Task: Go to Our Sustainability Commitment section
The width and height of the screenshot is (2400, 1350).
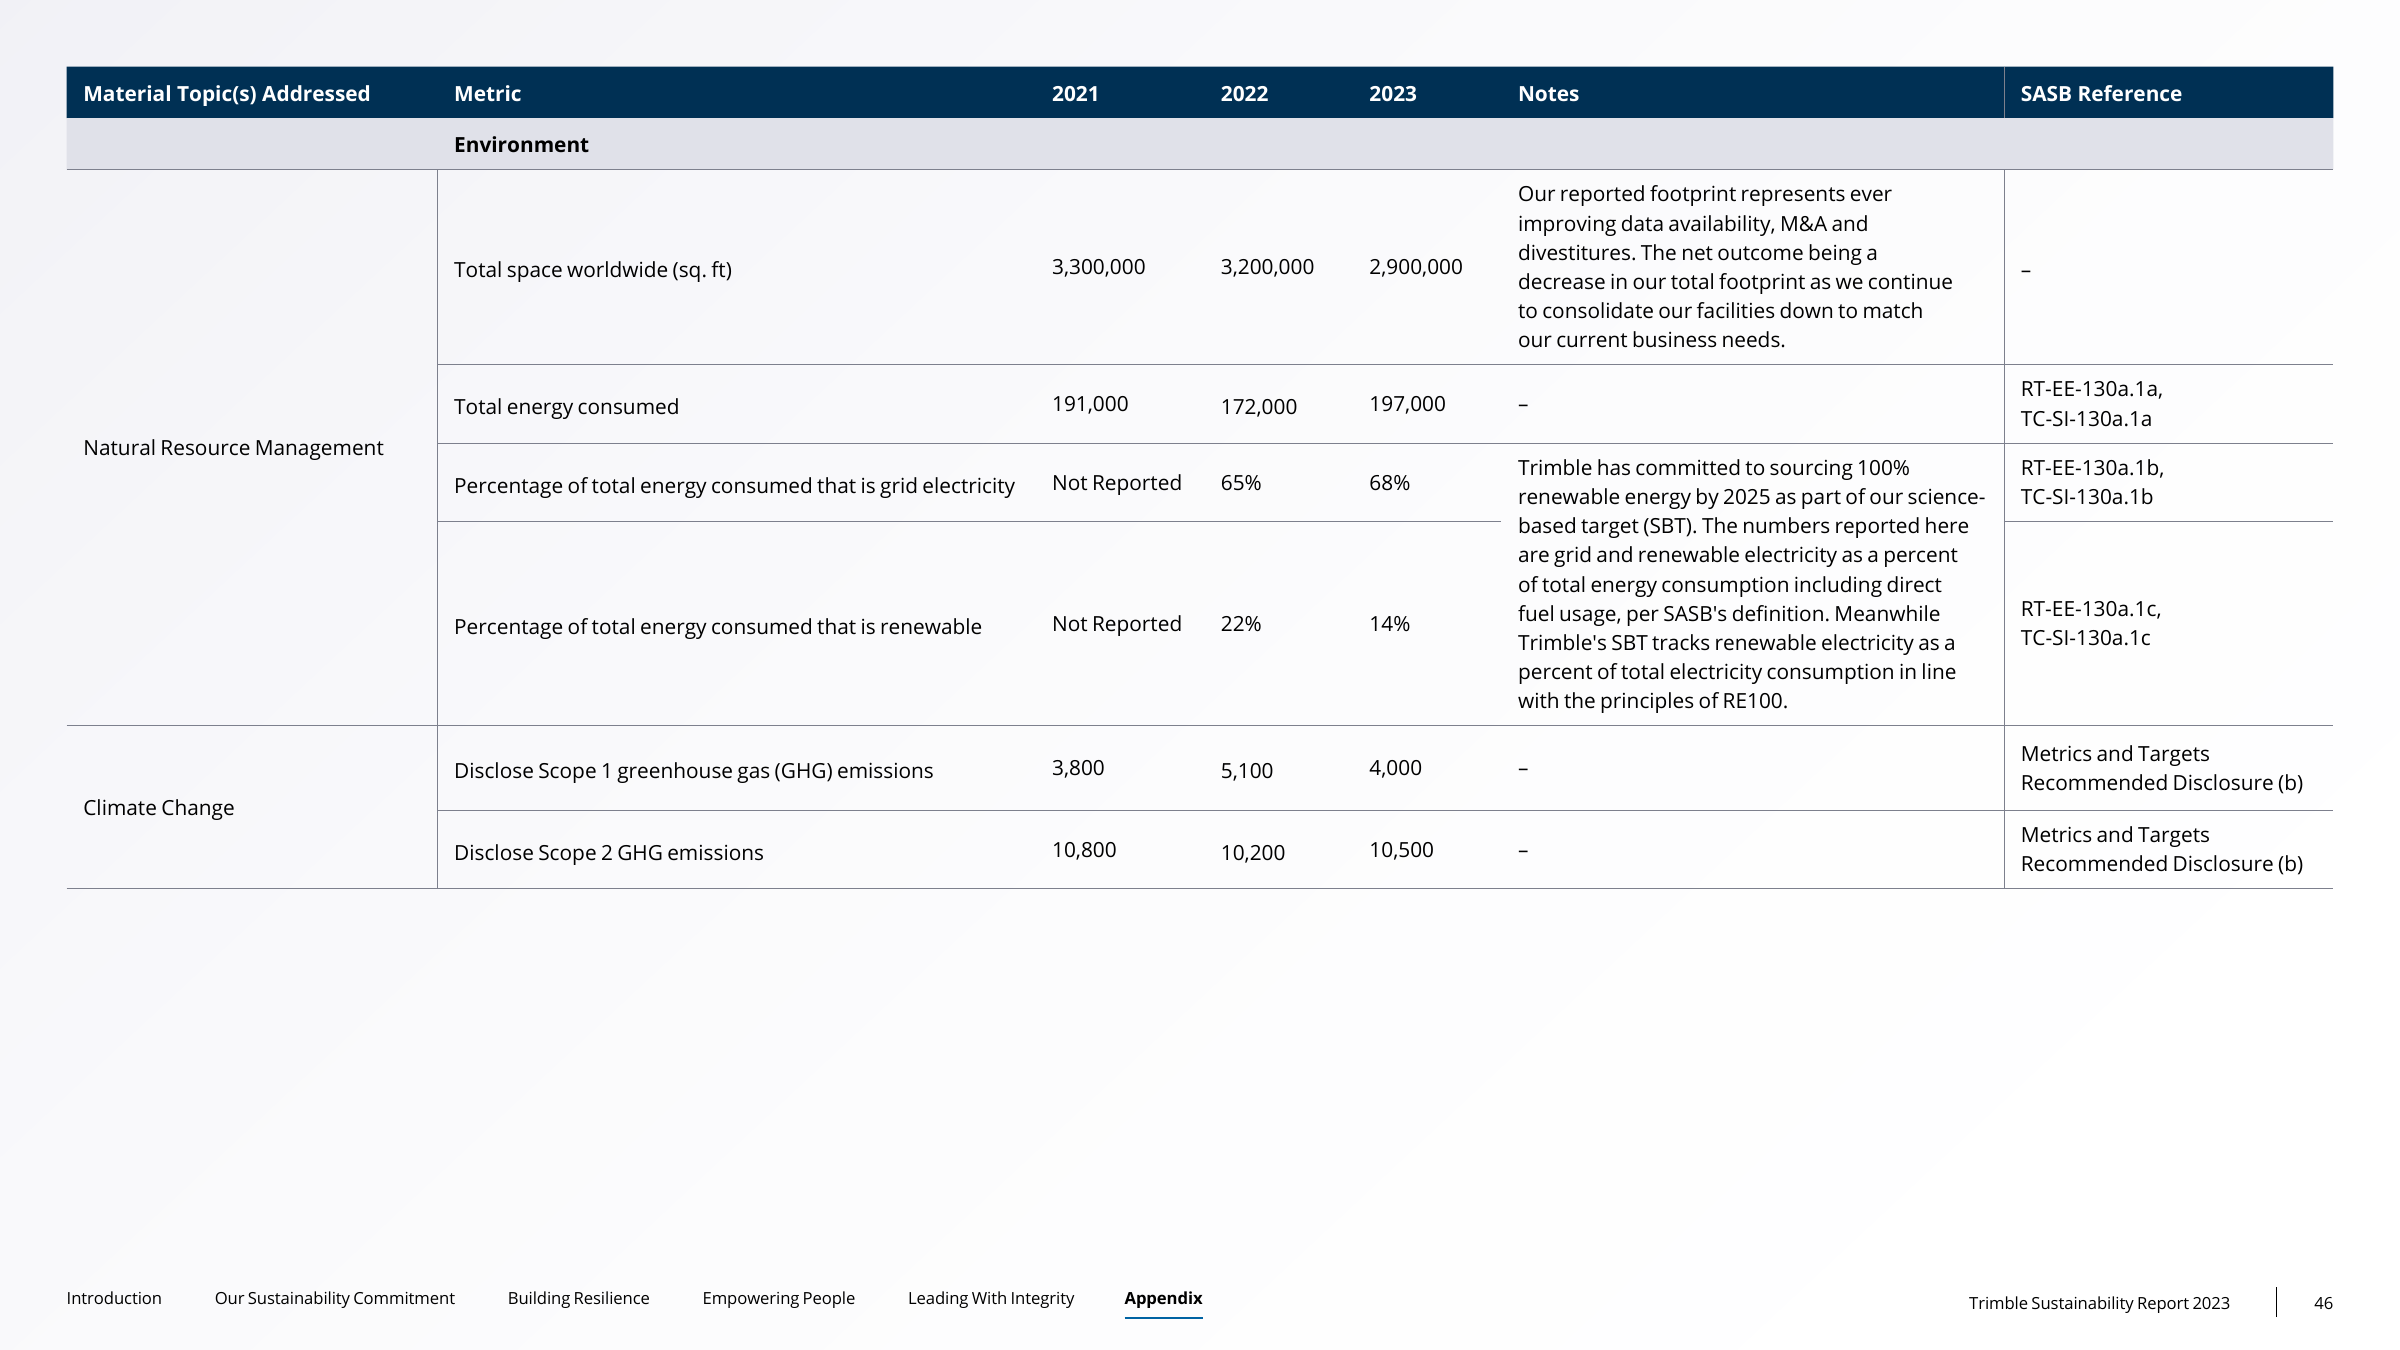Action: (x=334, y=1298)
